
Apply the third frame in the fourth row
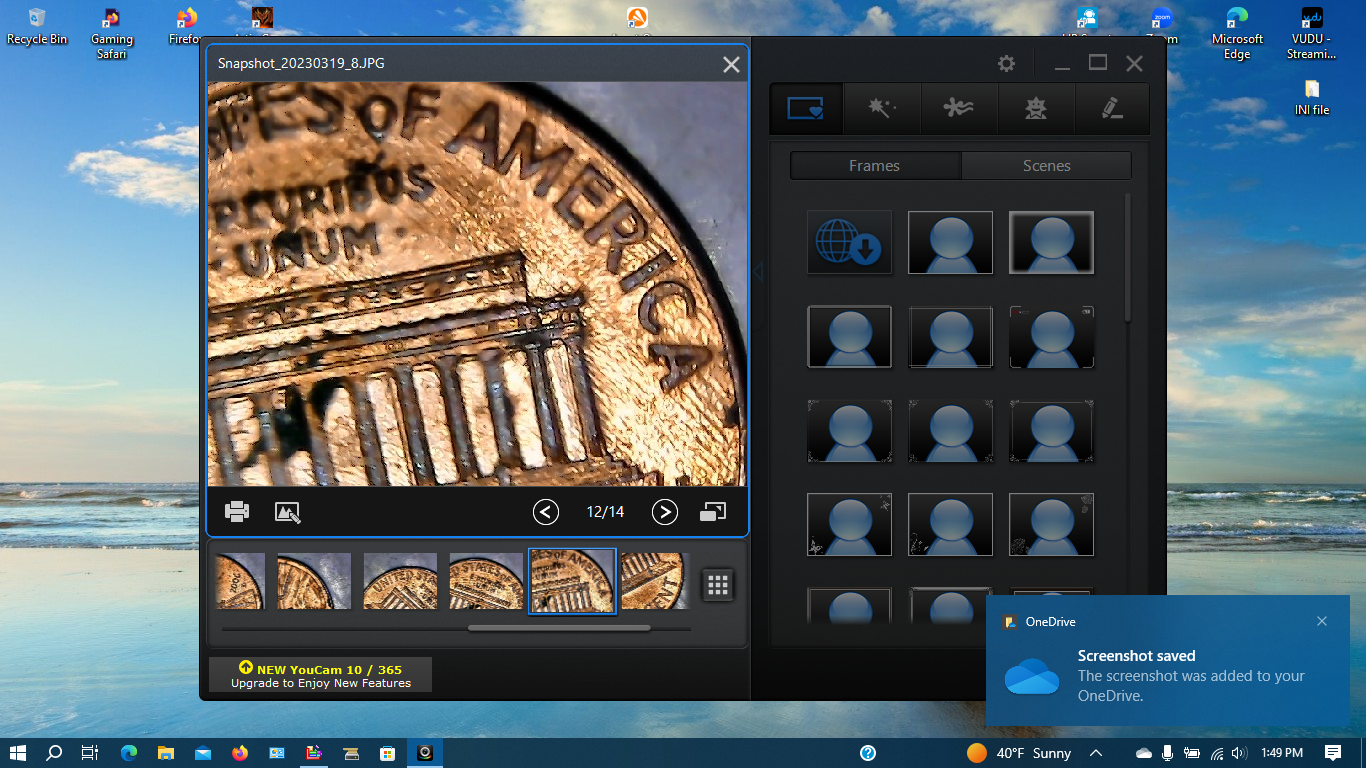(x=1051, y=525)
